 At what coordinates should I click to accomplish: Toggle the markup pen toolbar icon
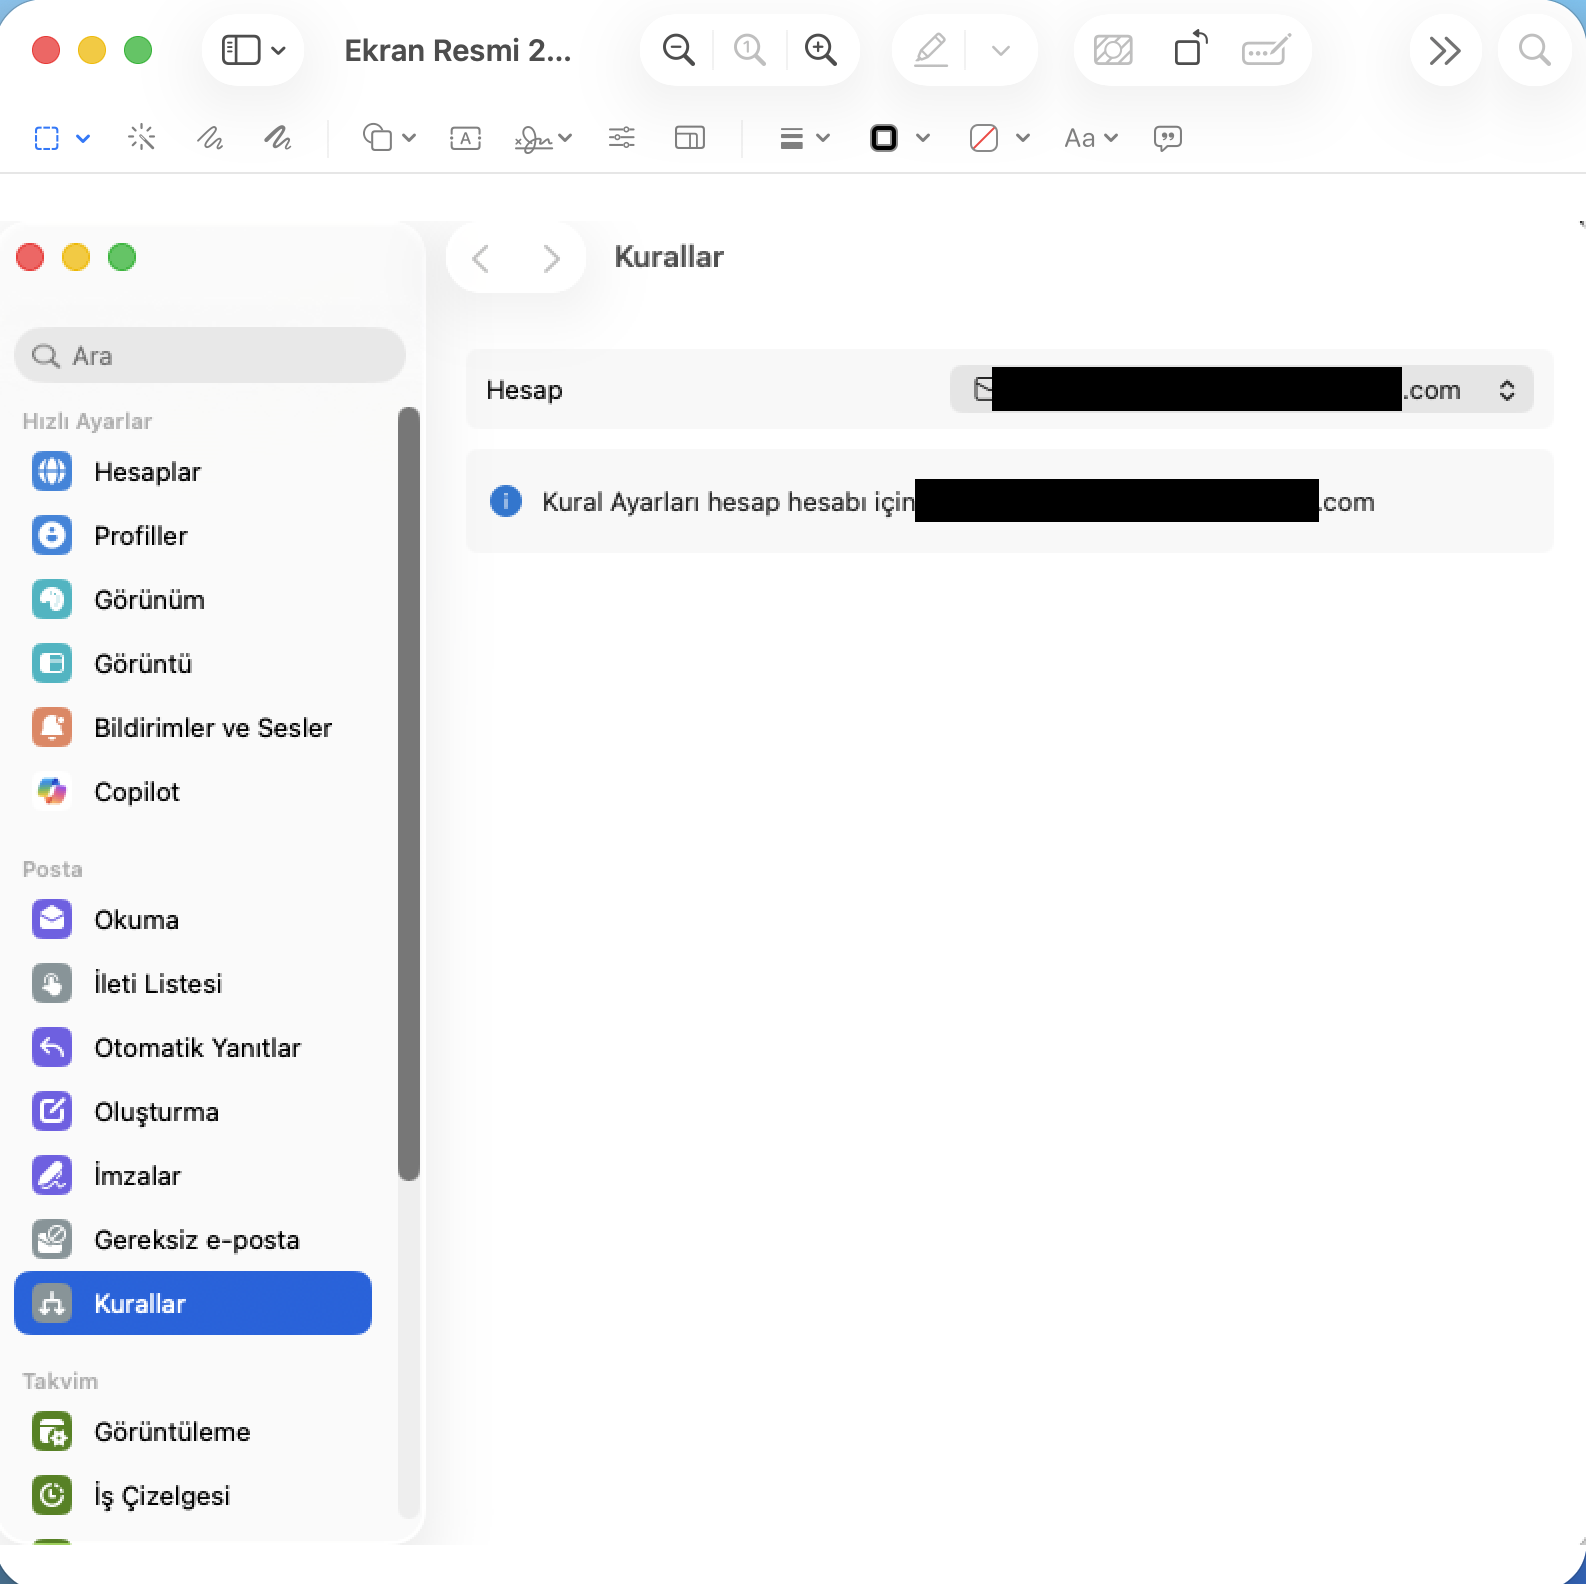click(931, 50)
